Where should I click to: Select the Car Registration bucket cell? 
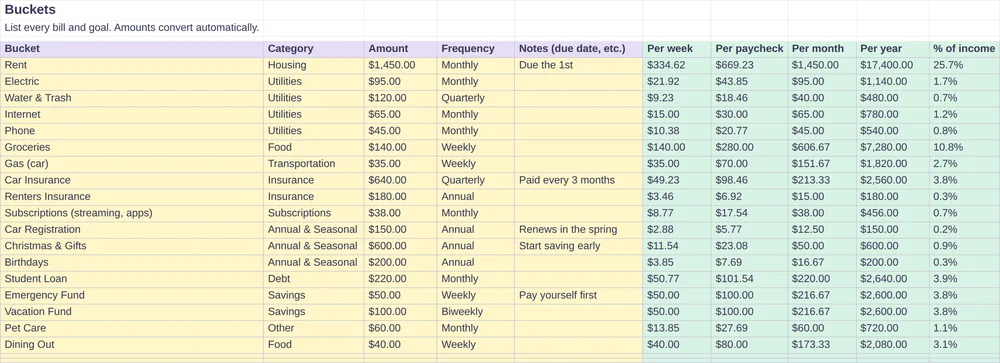[x=131, y=230]
